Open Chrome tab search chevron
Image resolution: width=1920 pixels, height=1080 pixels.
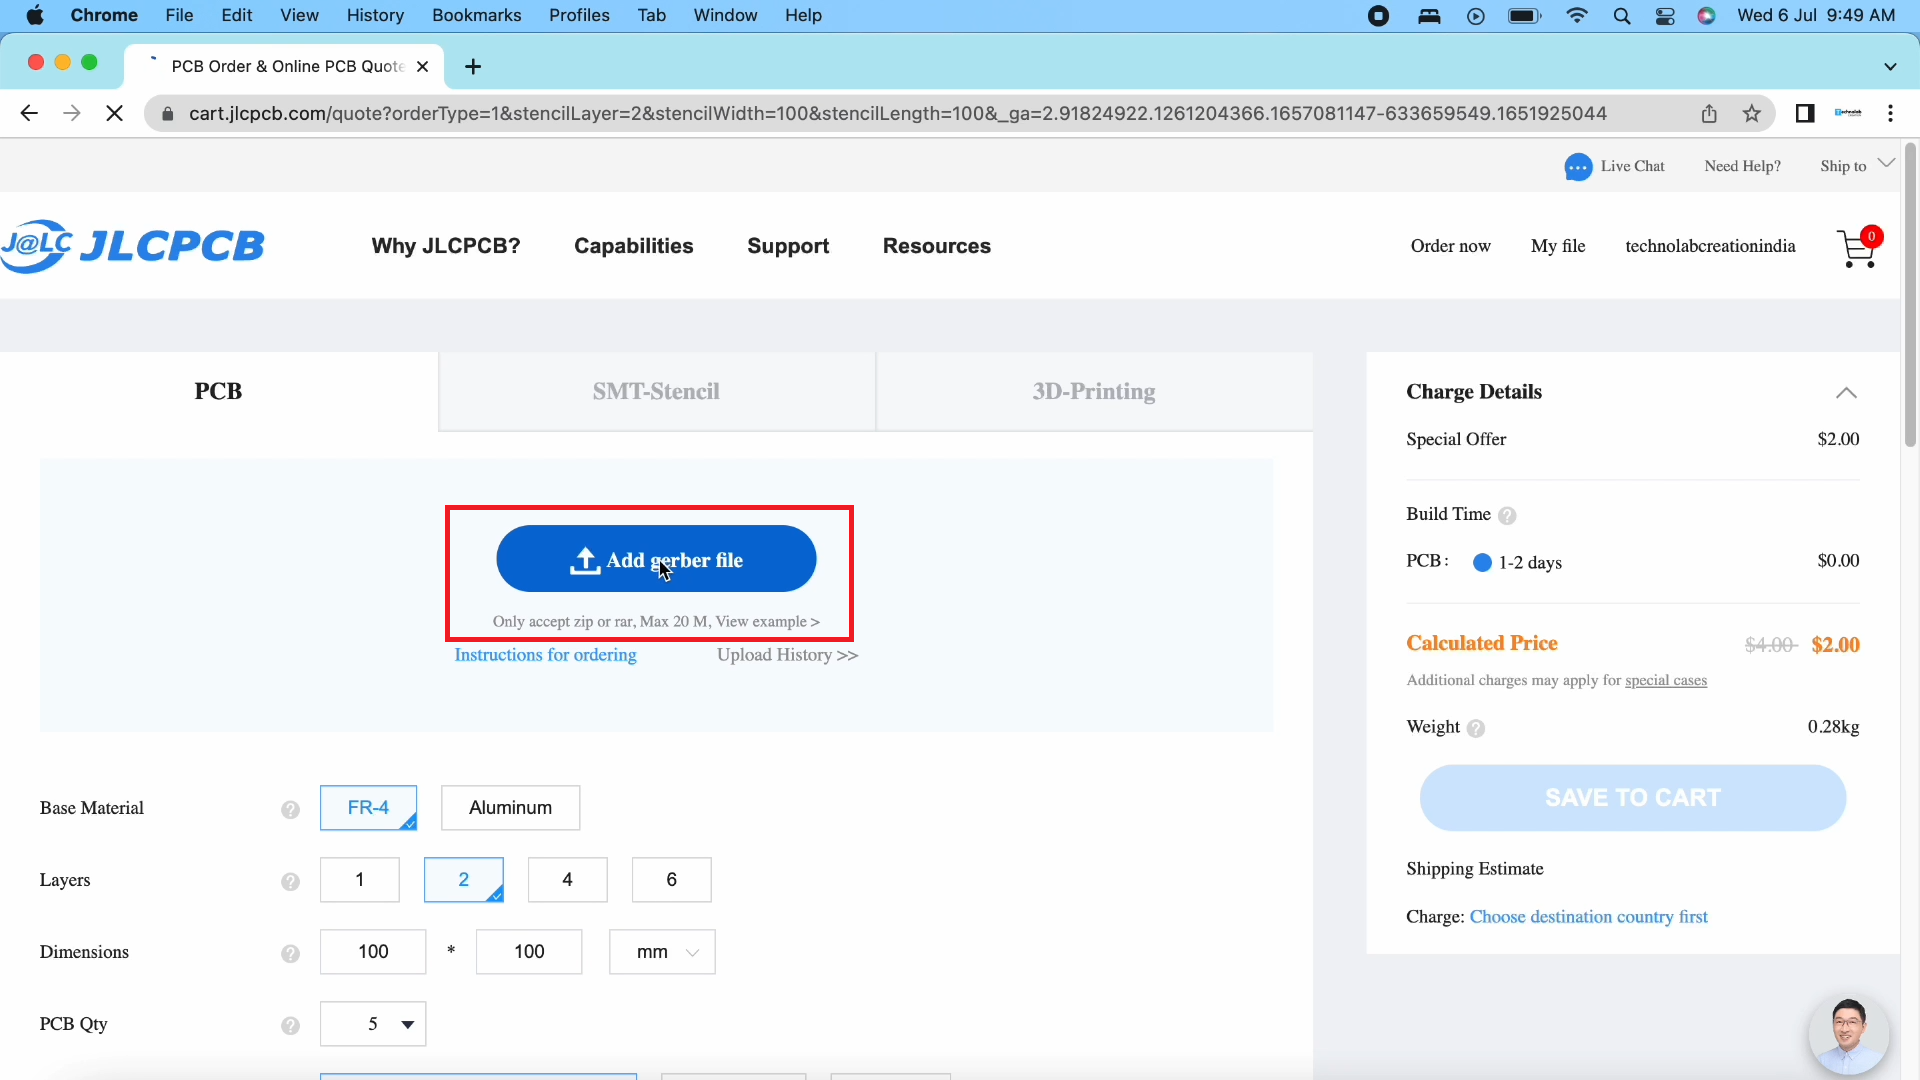click(x=1890, y=67)
